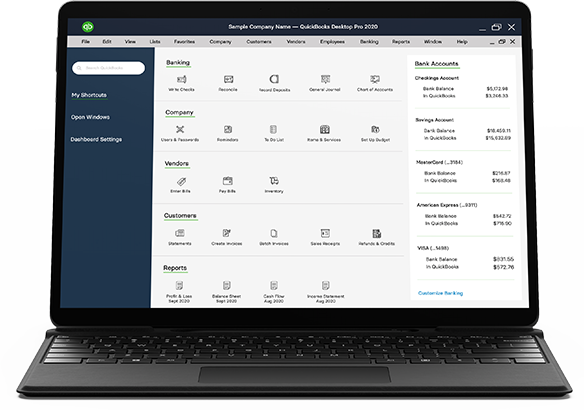The width and height of the screenshot is (584, 410).
Task: Click the search magnifier icon
Action: click(x=79, y=68)
